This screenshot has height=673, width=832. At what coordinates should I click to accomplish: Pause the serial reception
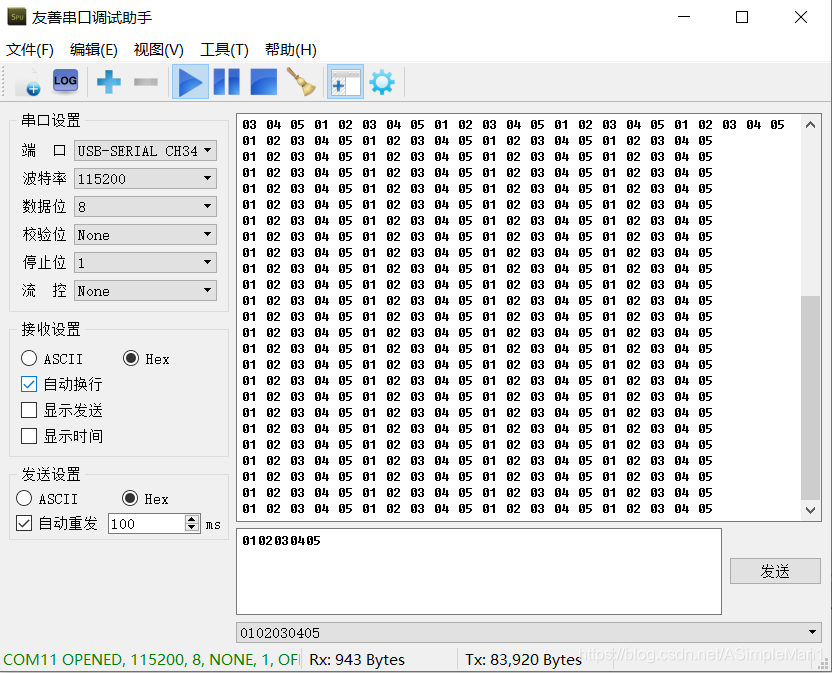click(x=227, y=82)
